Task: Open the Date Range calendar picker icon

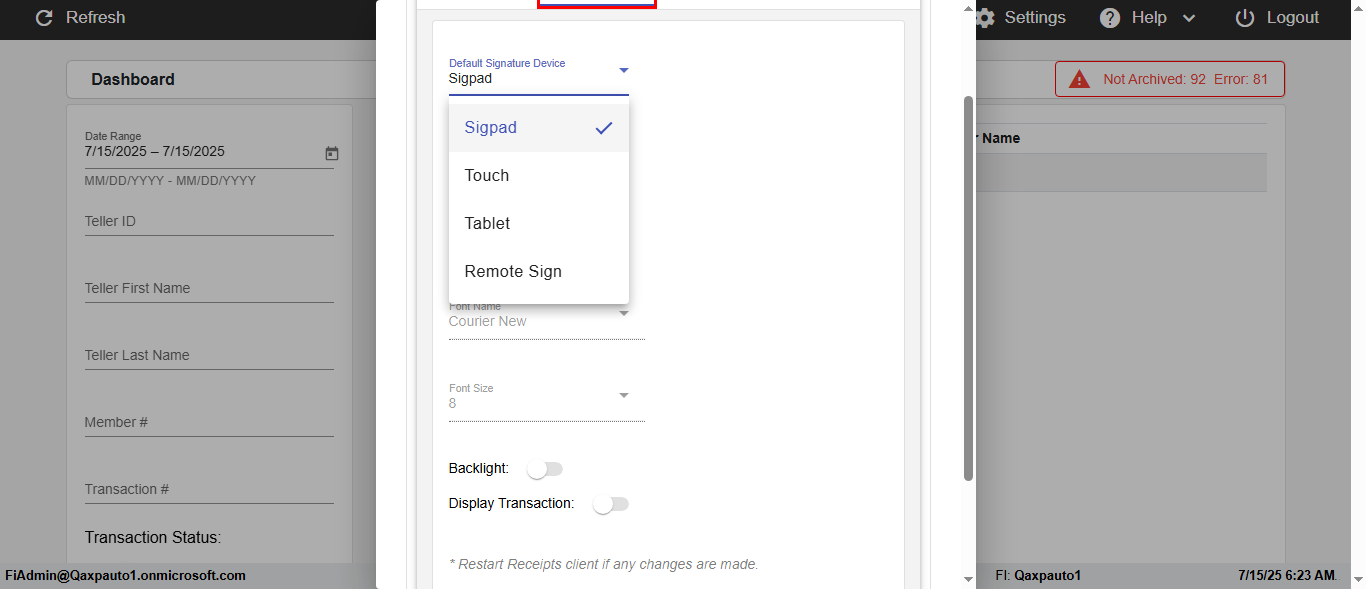Action: pyautogui.click(x=332, y=153)
